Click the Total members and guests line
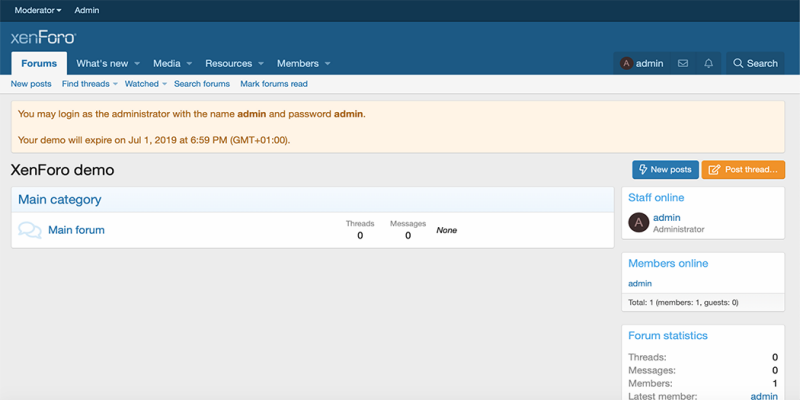Screen dimensions: 800x400 pos(683,303)
